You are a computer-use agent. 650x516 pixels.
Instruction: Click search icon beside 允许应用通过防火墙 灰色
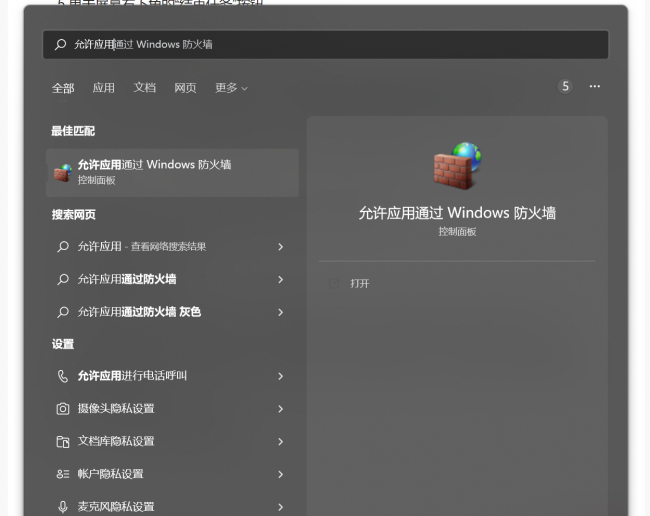tap(63, 312)
